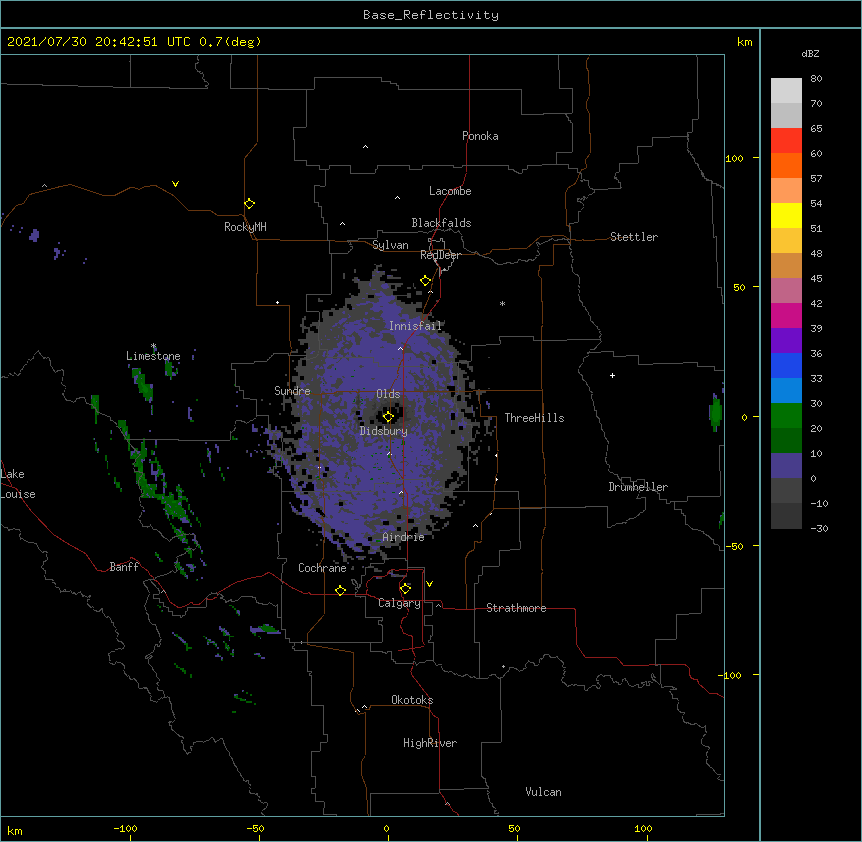Click the Blackfalds city label
862x842 pixels.
pyautogui.click(x=441, y=223)
